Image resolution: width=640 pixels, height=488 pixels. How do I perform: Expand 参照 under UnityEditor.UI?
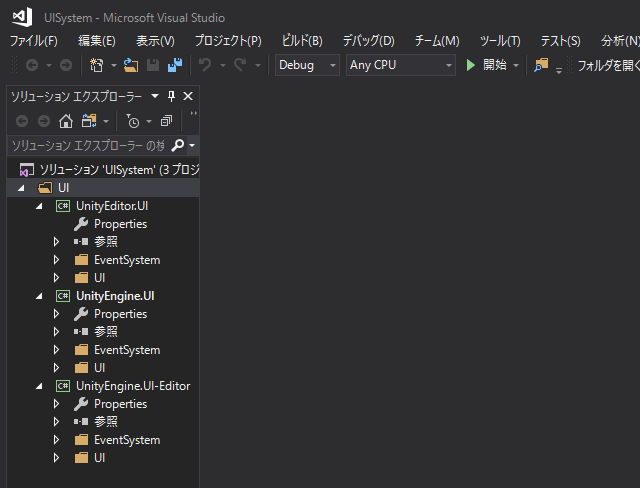56,242
